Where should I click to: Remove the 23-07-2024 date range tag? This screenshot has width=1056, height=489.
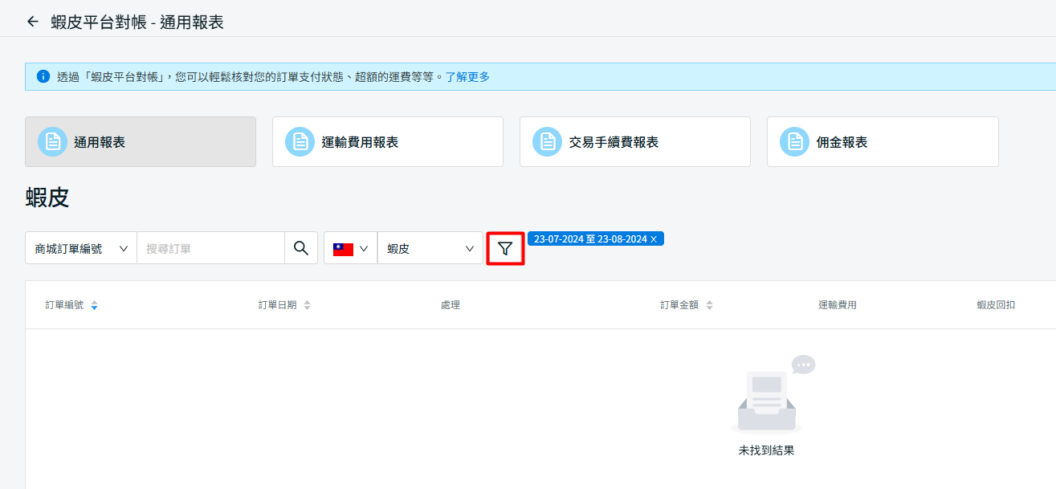coord(654,240)
